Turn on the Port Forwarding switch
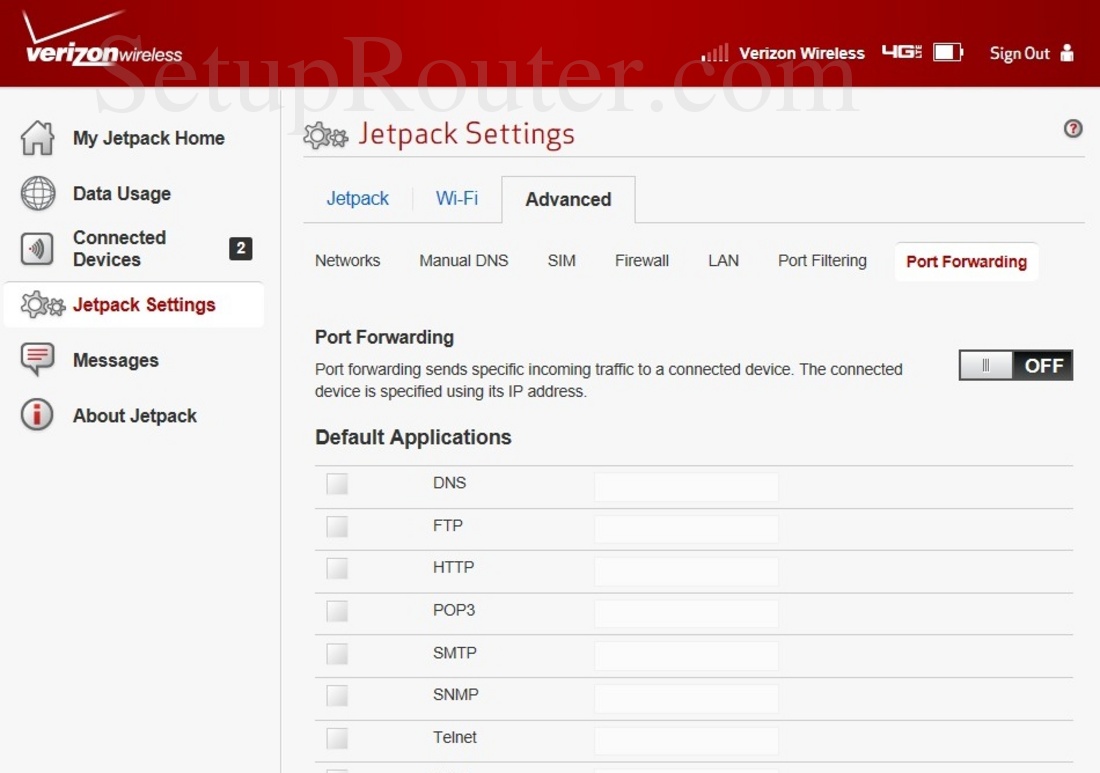The height and width of the screenshot is (773, 1100). (1015, 366)
